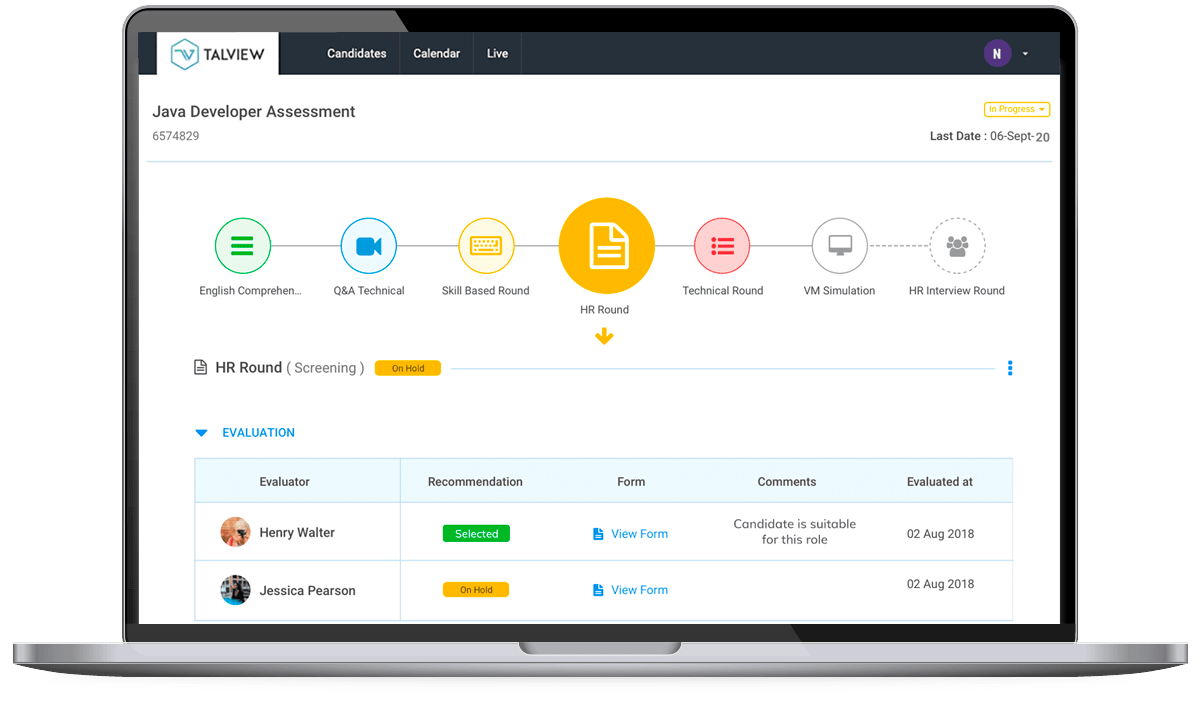Open the Calendar menu item
Screen dimensions: 1200x714
point(437,54)
